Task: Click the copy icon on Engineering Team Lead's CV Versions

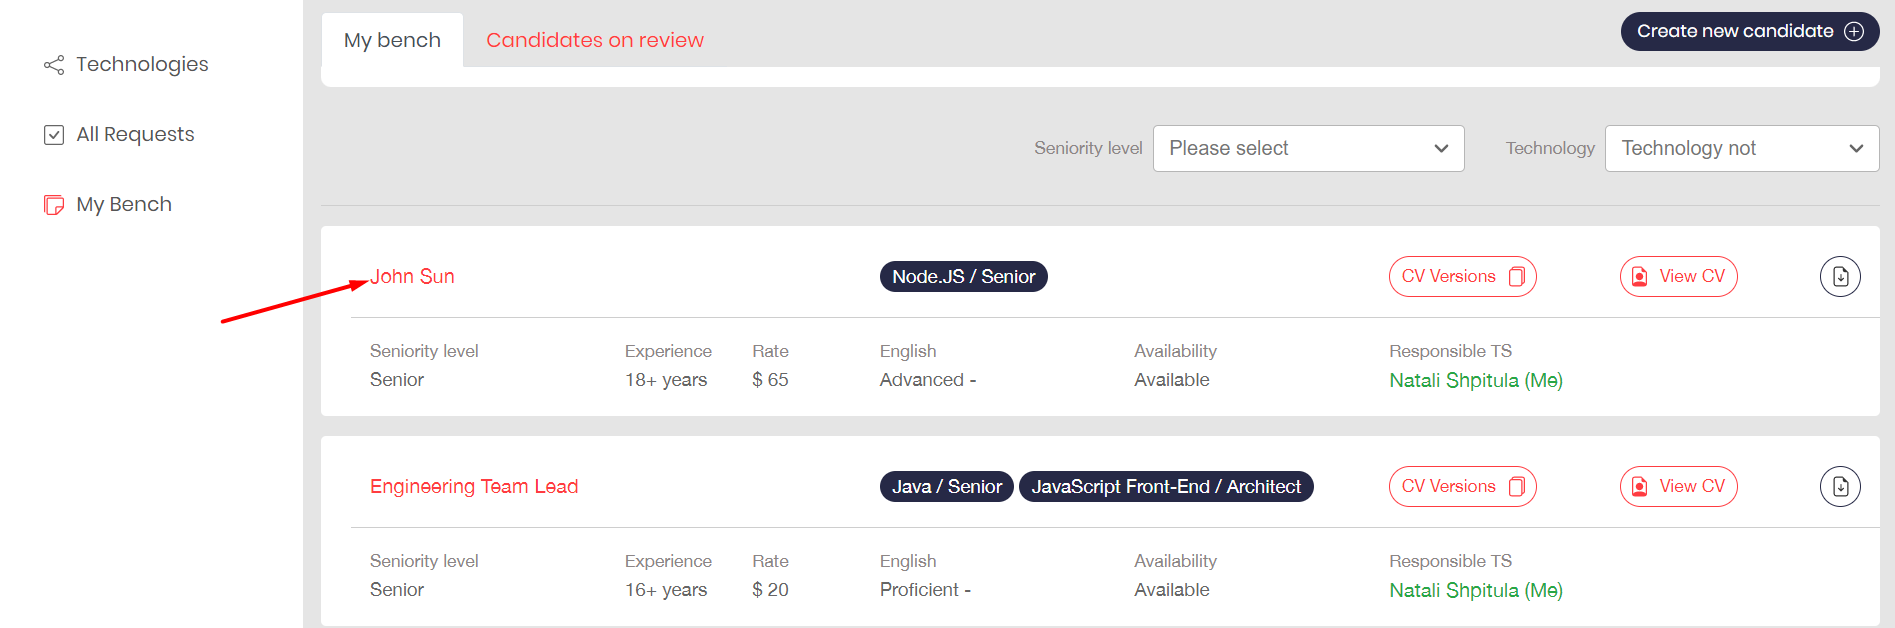Action: (1516, 487)
